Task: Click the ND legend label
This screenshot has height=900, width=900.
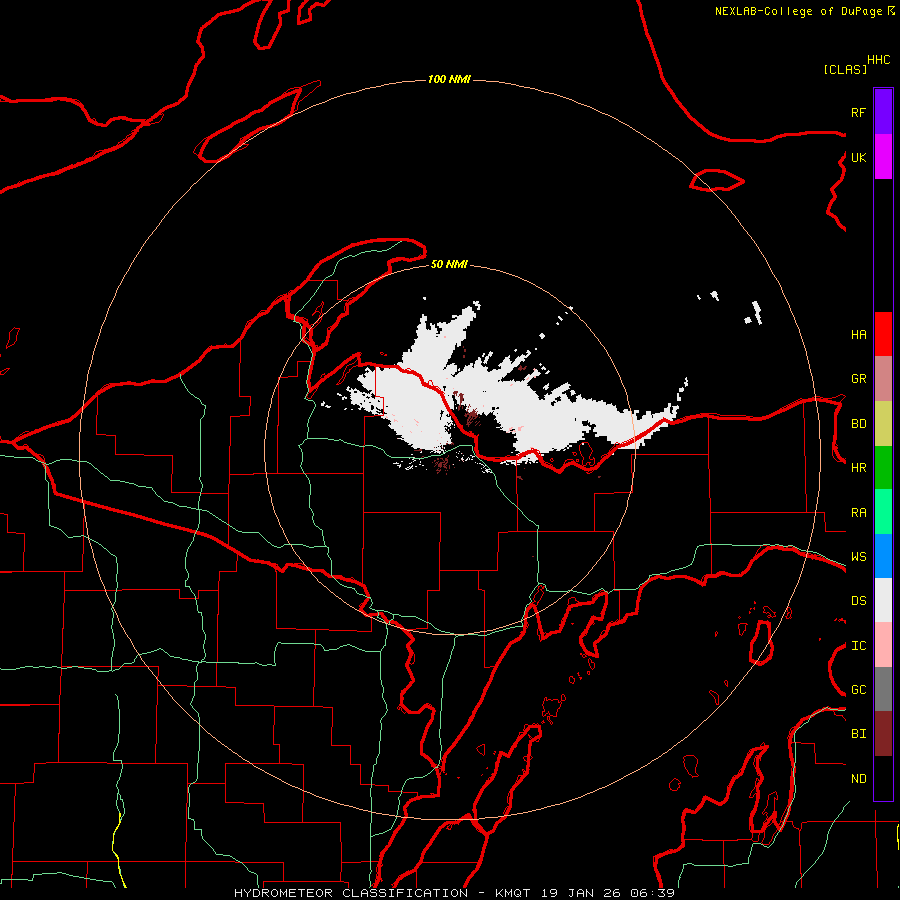Action: pyautogui.click(x=858, y=779)
